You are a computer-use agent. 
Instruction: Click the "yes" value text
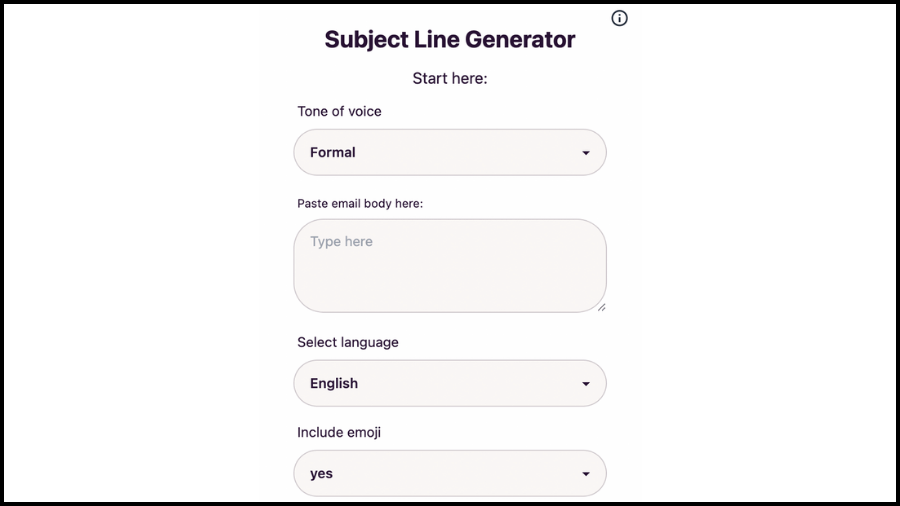(321, 474)
